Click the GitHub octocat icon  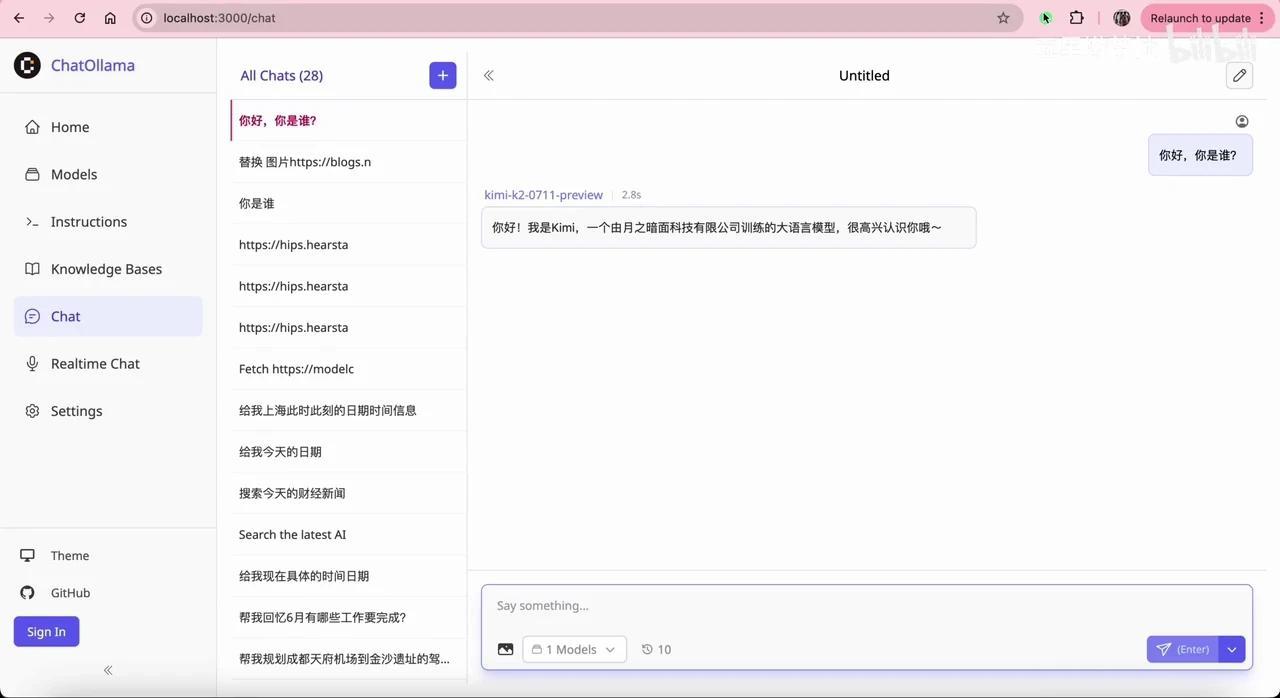[x=28, y=593]
